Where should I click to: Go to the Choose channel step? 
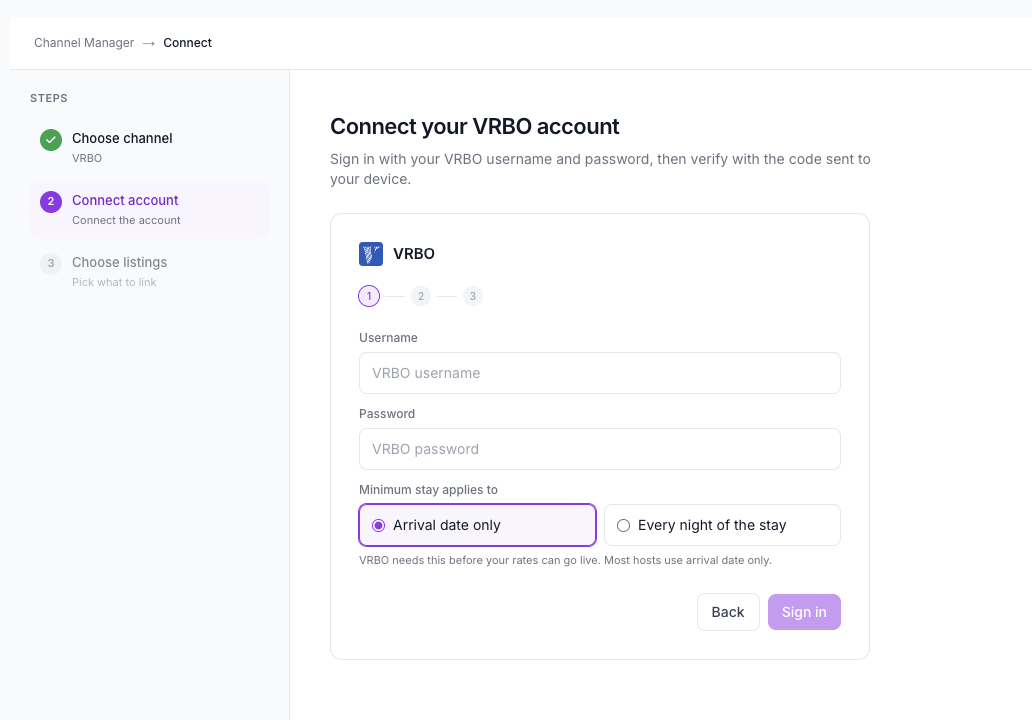(x=149, y=147)
